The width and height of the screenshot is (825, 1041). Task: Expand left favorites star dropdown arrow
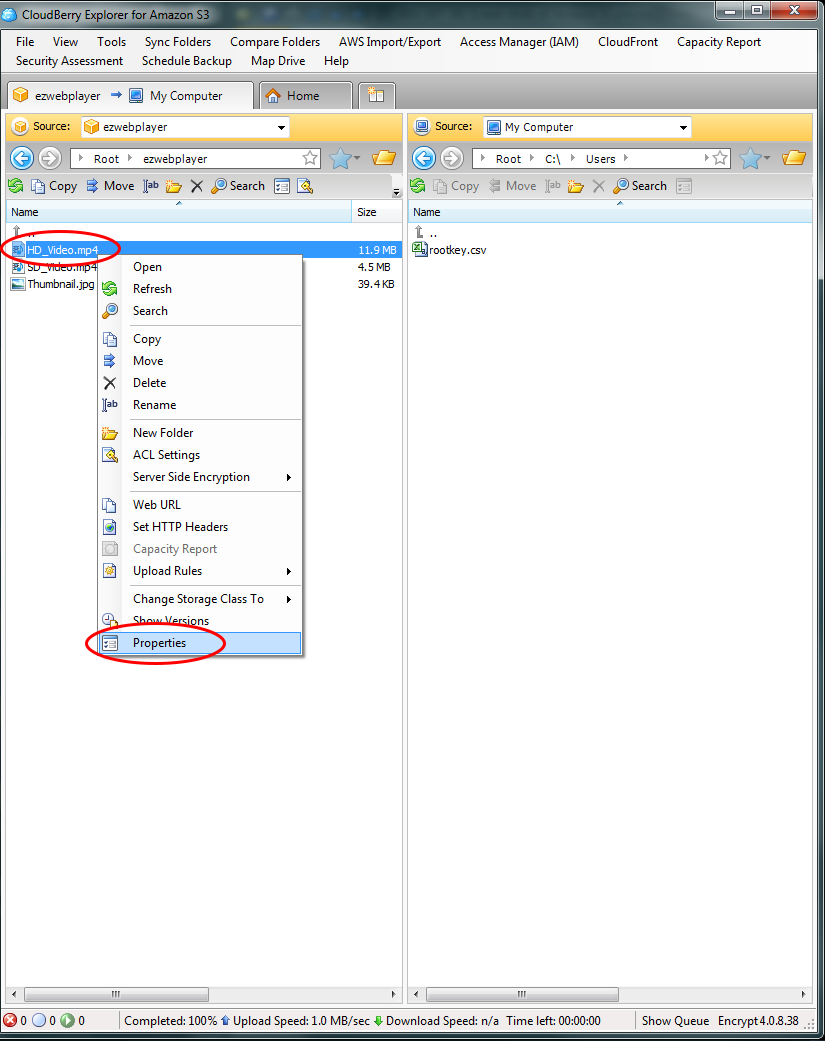[357, 158]
